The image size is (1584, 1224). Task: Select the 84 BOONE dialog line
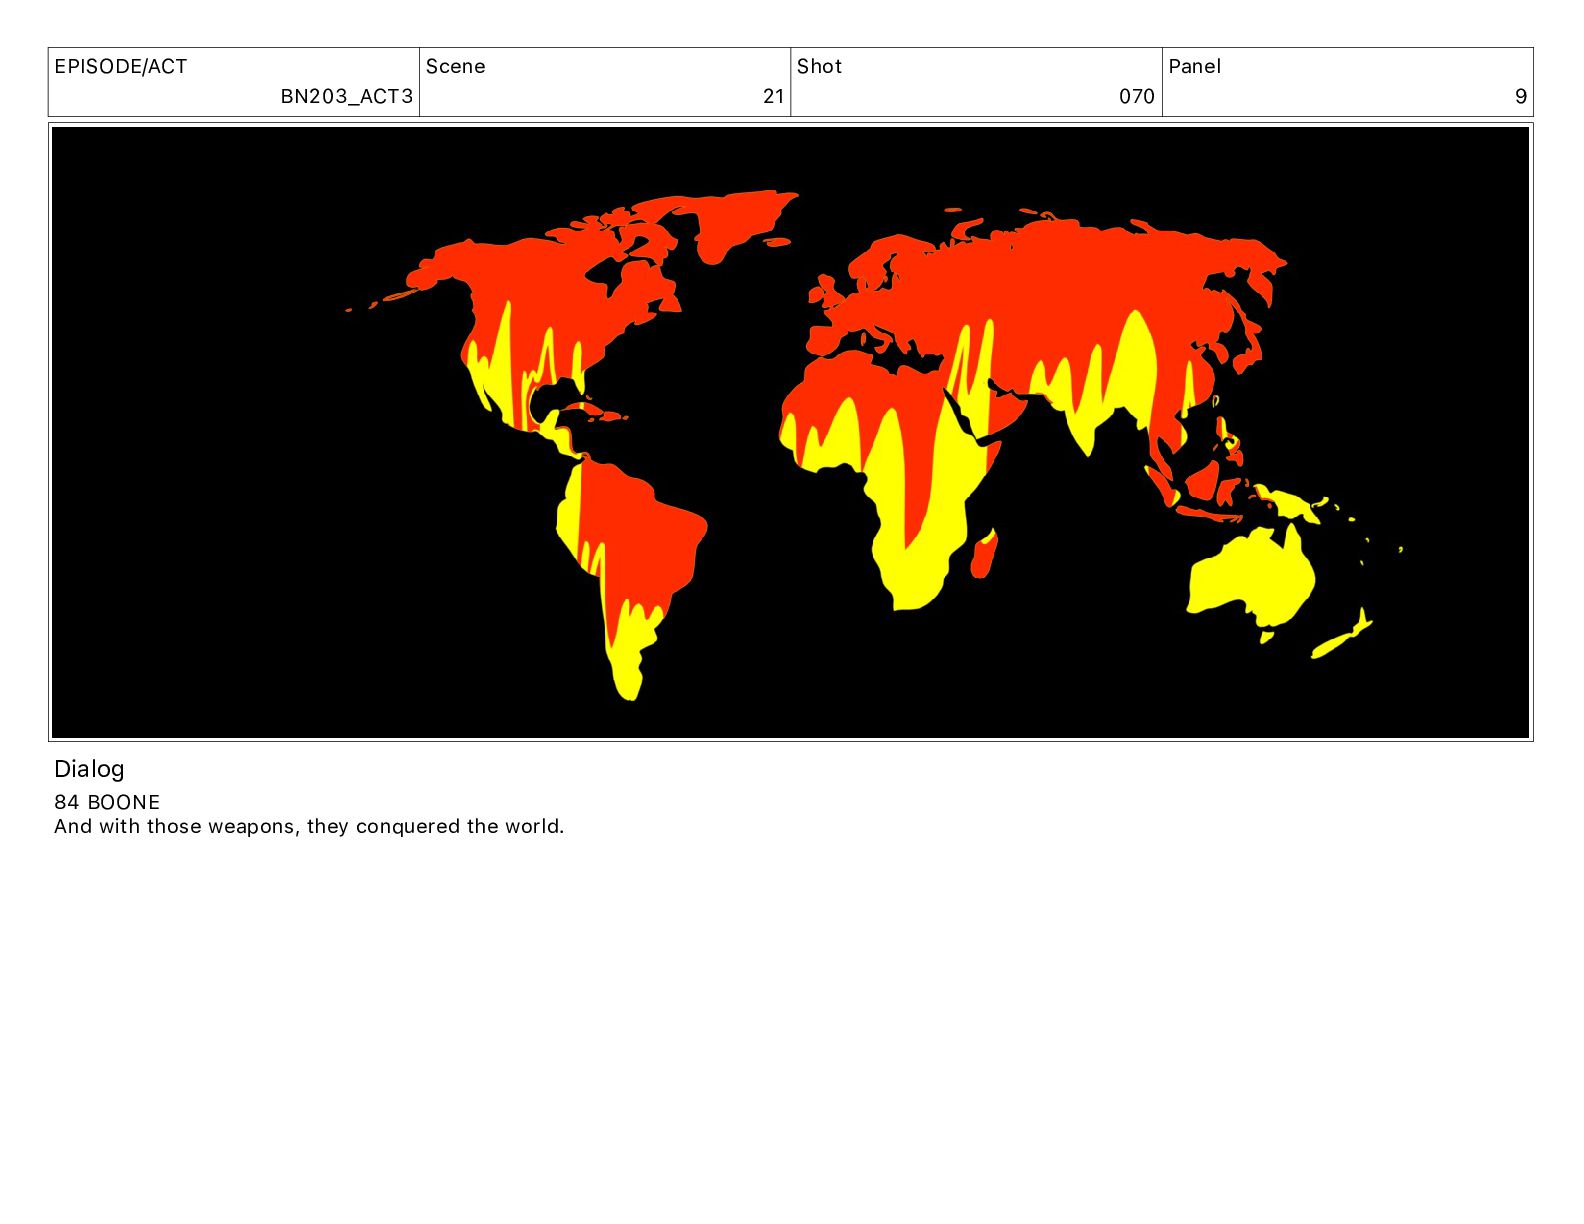coord(107,802)
